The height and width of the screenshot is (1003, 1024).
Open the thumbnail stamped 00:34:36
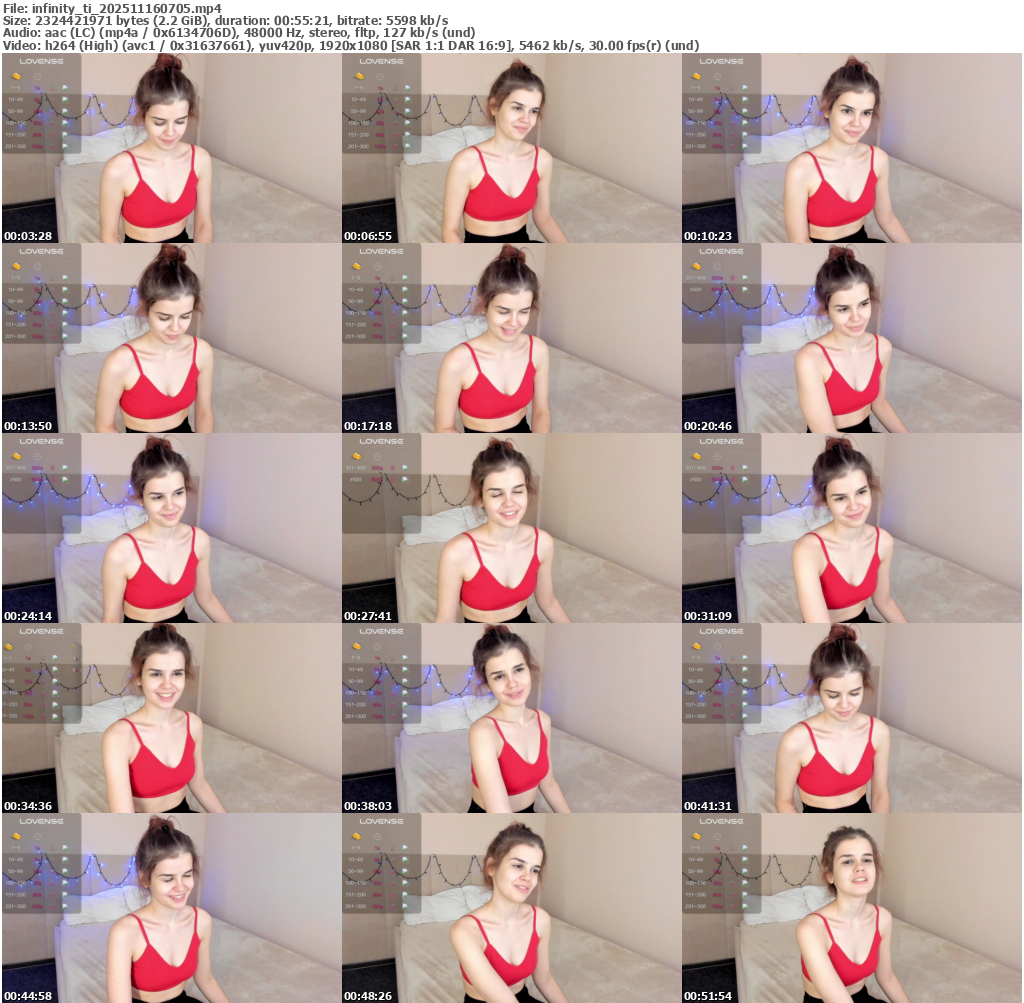click(171, 718)
